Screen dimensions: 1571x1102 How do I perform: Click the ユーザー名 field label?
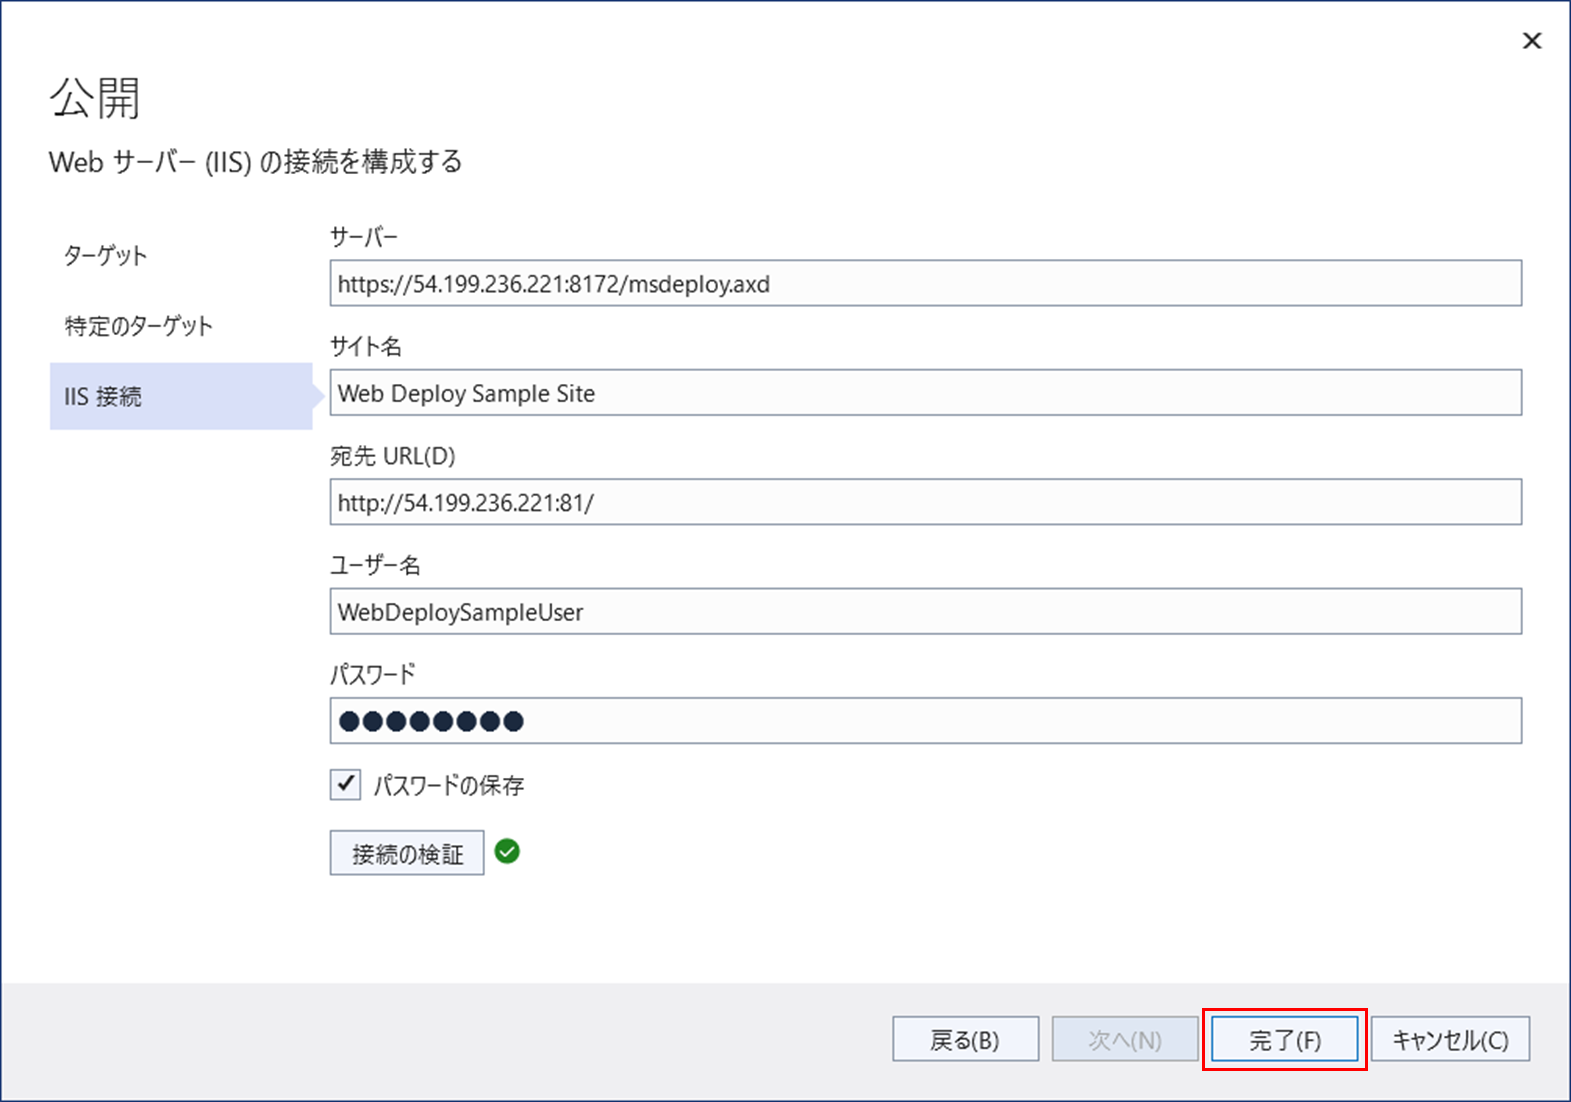(376, 565)
